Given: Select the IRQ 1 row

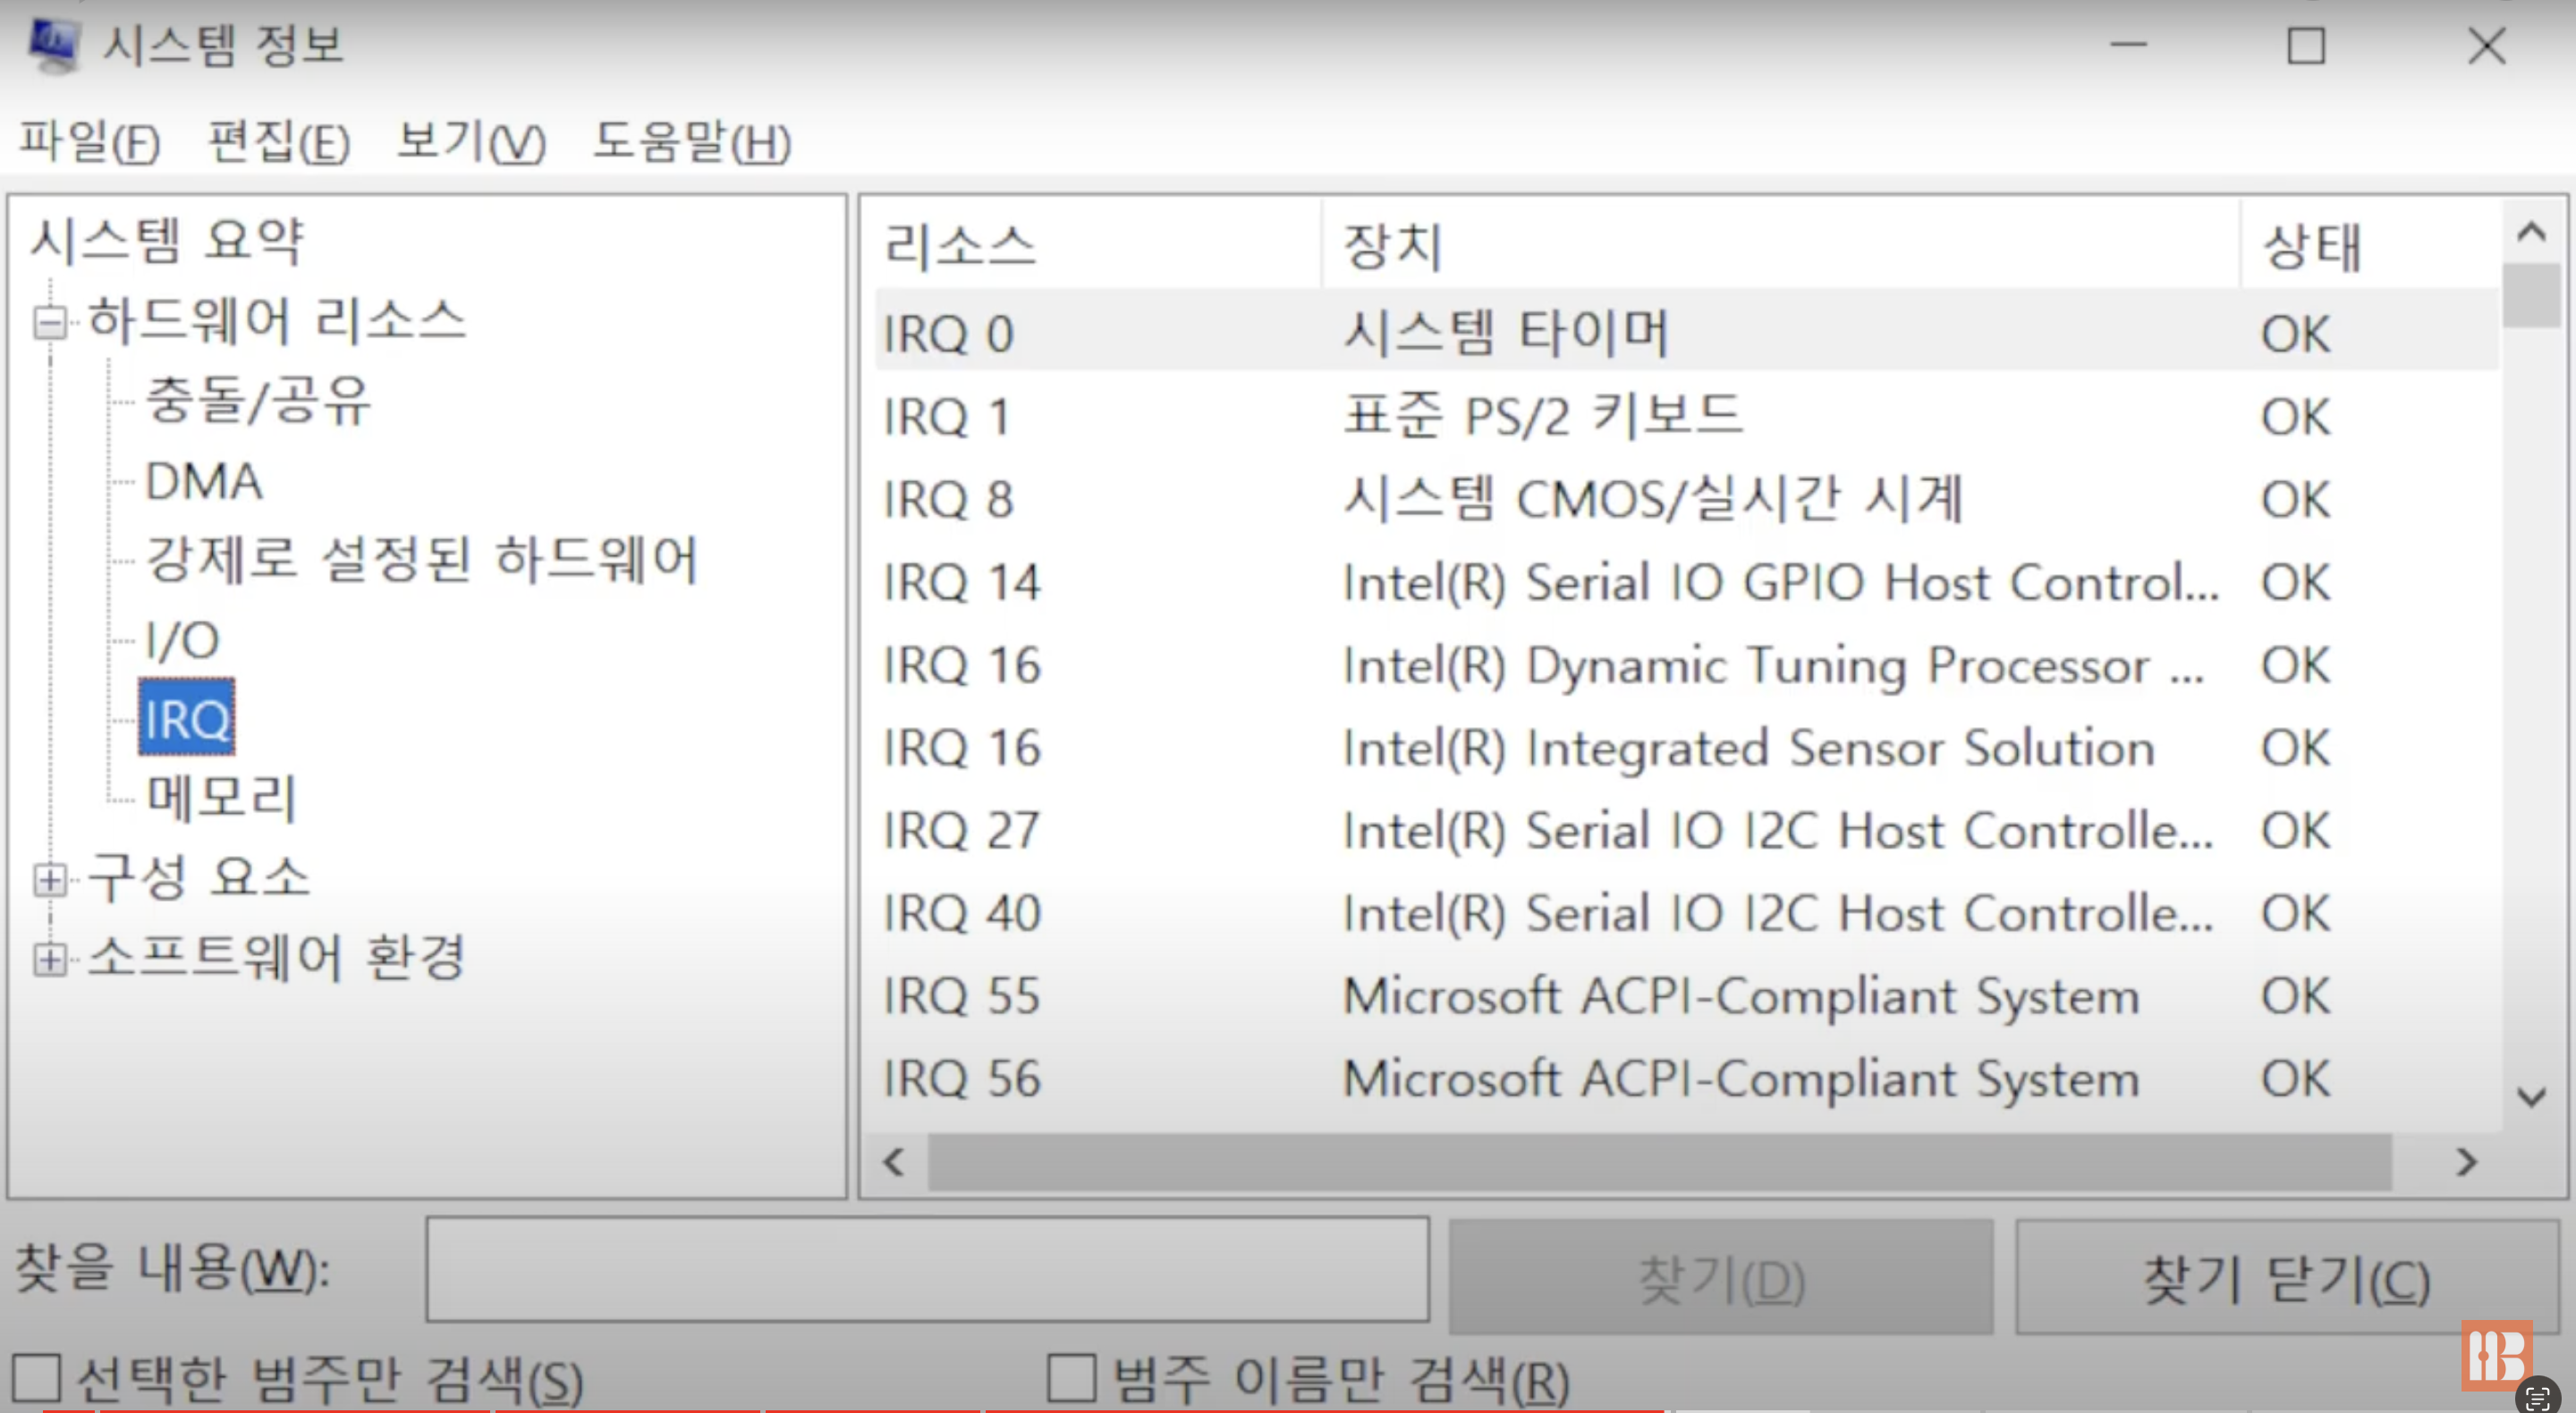Looking at the screenshot, I should pos(1687,416).
